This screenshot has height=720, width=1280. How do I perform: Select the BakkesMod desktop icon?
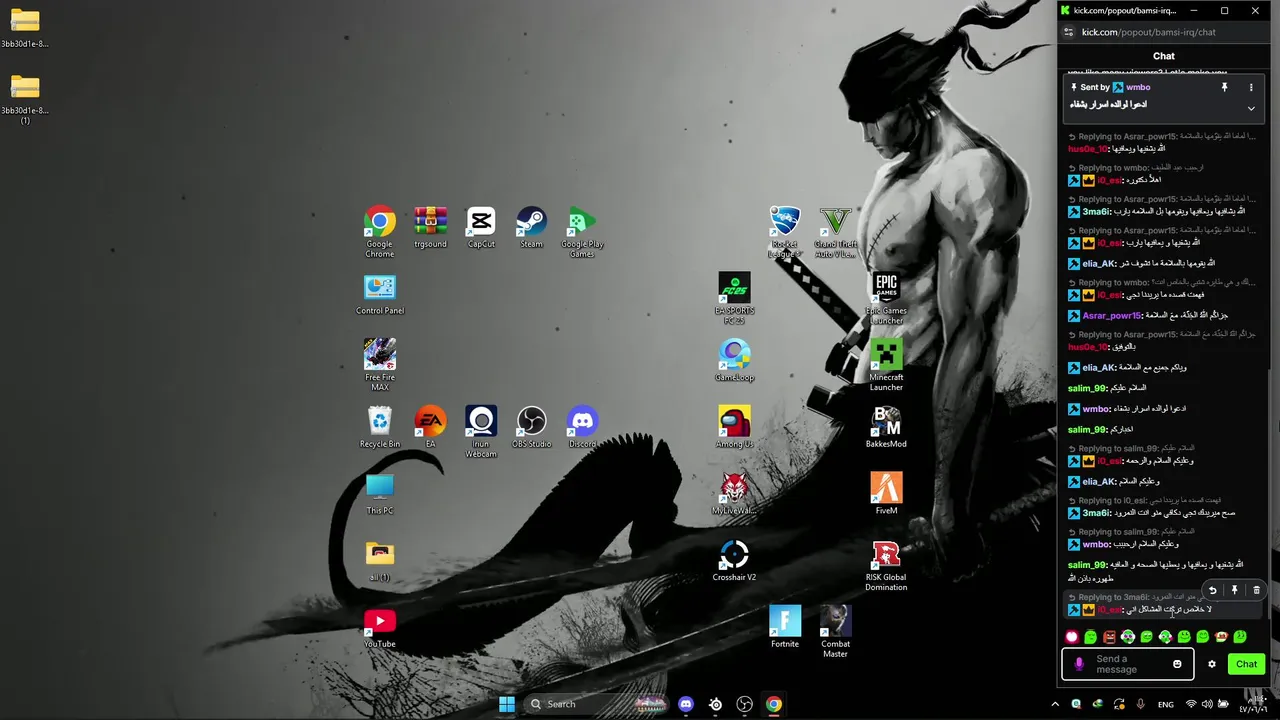pos(886,427)
